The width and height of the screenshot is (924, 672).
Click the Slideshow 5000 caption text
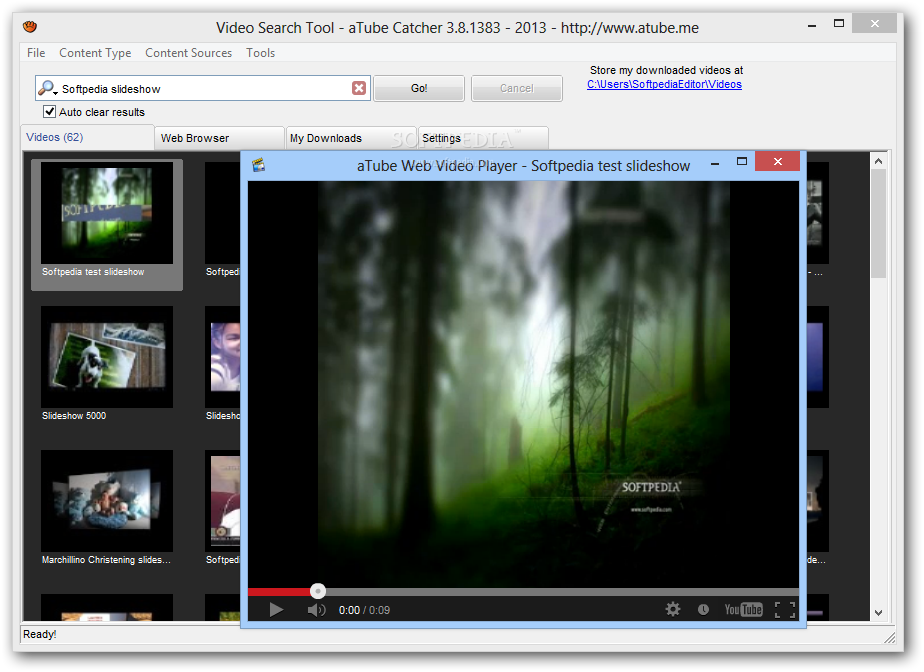[74, 416]
